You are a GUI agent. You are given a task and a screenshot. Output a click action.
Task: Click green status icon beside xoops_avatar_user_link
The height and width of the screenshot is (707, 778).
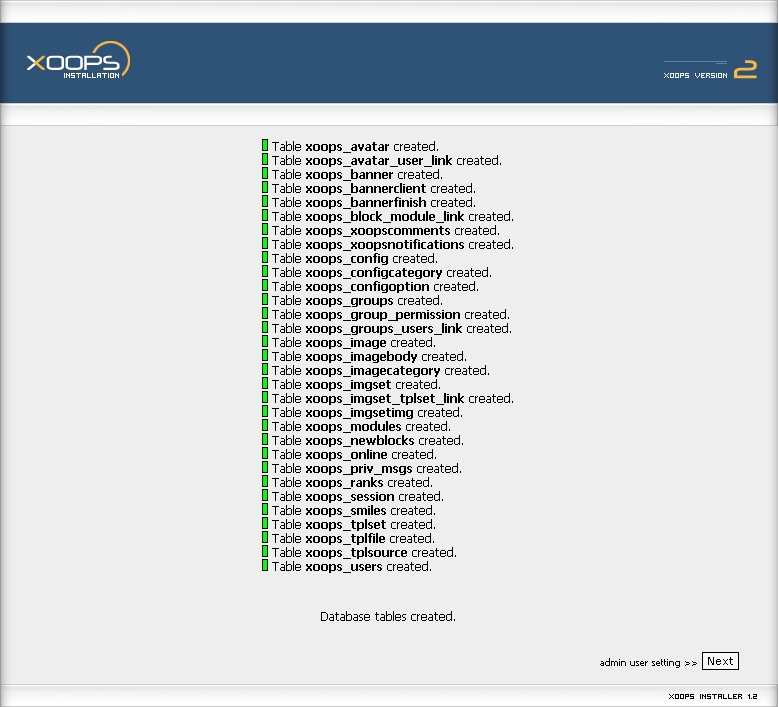tap(265, 159)
